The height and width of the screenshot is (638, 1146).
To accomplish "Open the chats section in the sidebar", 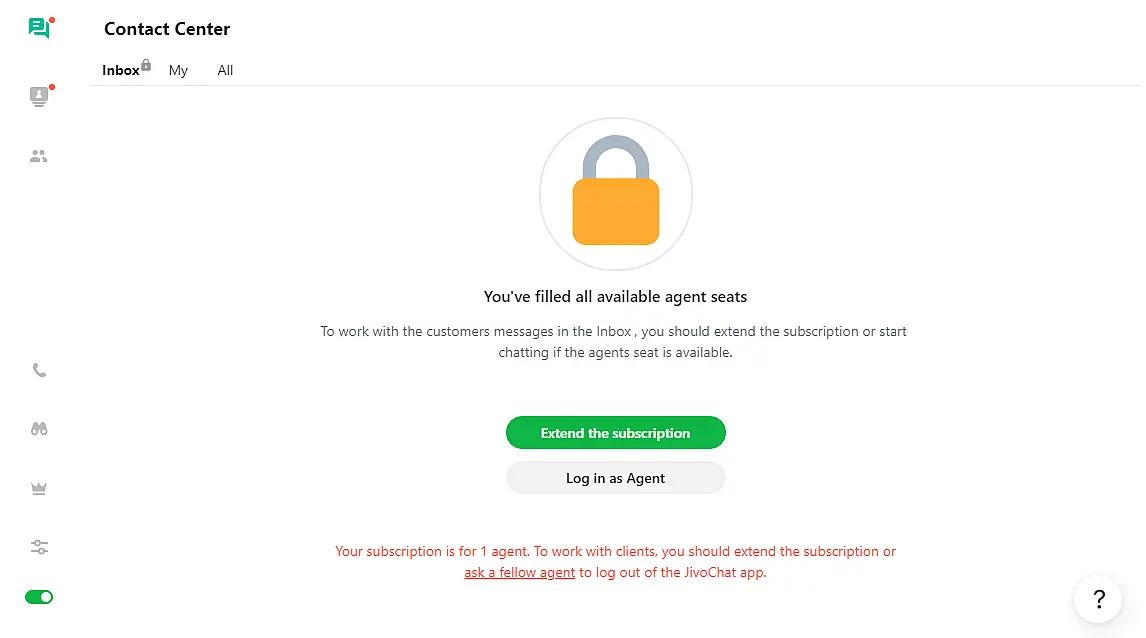I will click(39, 28).
